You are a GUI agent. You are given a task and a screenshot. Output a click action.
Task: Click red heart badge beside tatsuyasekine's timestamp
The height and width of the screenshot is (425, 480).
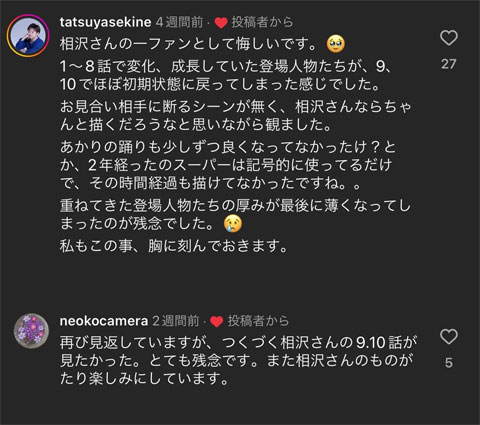(221, 23)
